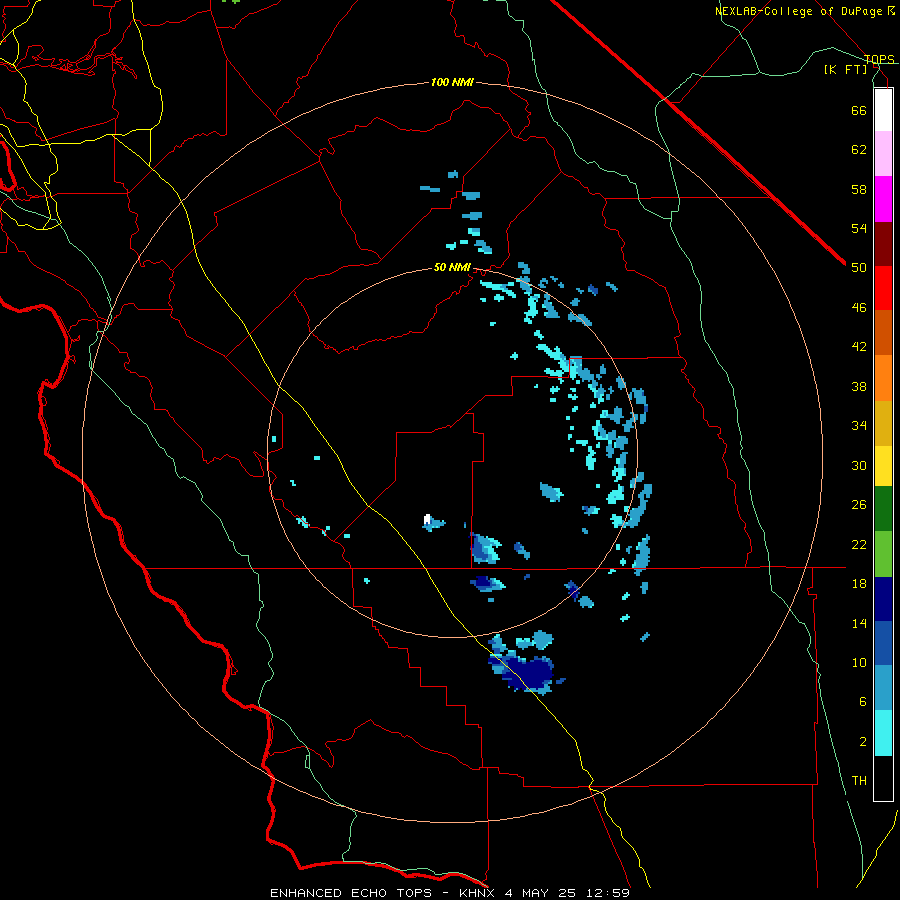Click the dark orange 42 kft legend swatch
Screen dimensions: 900x900
(x=883, y=333)
